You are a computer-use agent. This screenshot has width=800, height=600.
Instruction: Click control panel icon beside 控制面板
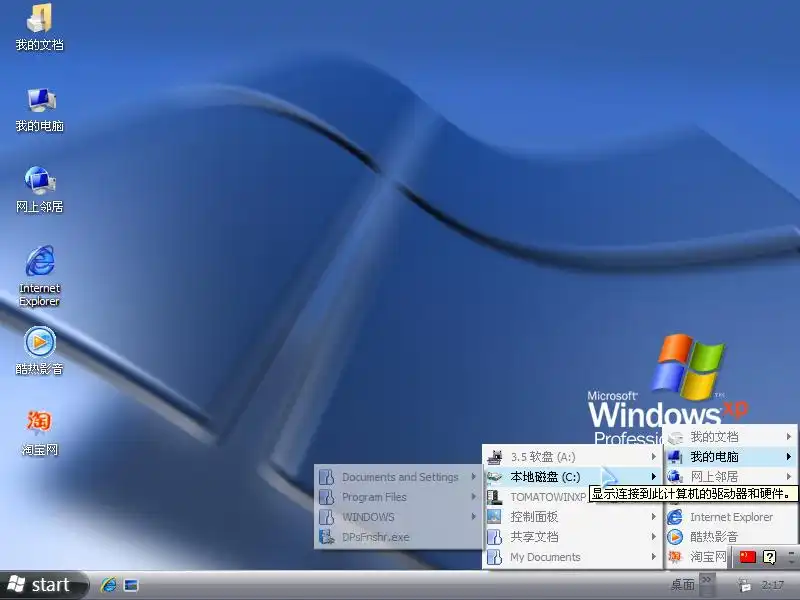click(x=494, y=517)
